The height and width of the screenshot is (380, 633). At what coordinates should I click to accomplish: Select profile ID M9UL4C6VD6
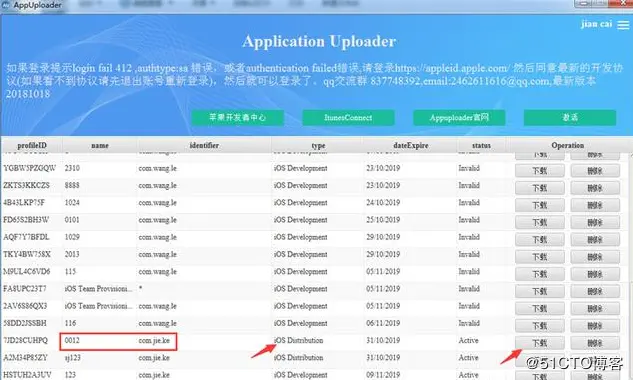click(27, 271)
